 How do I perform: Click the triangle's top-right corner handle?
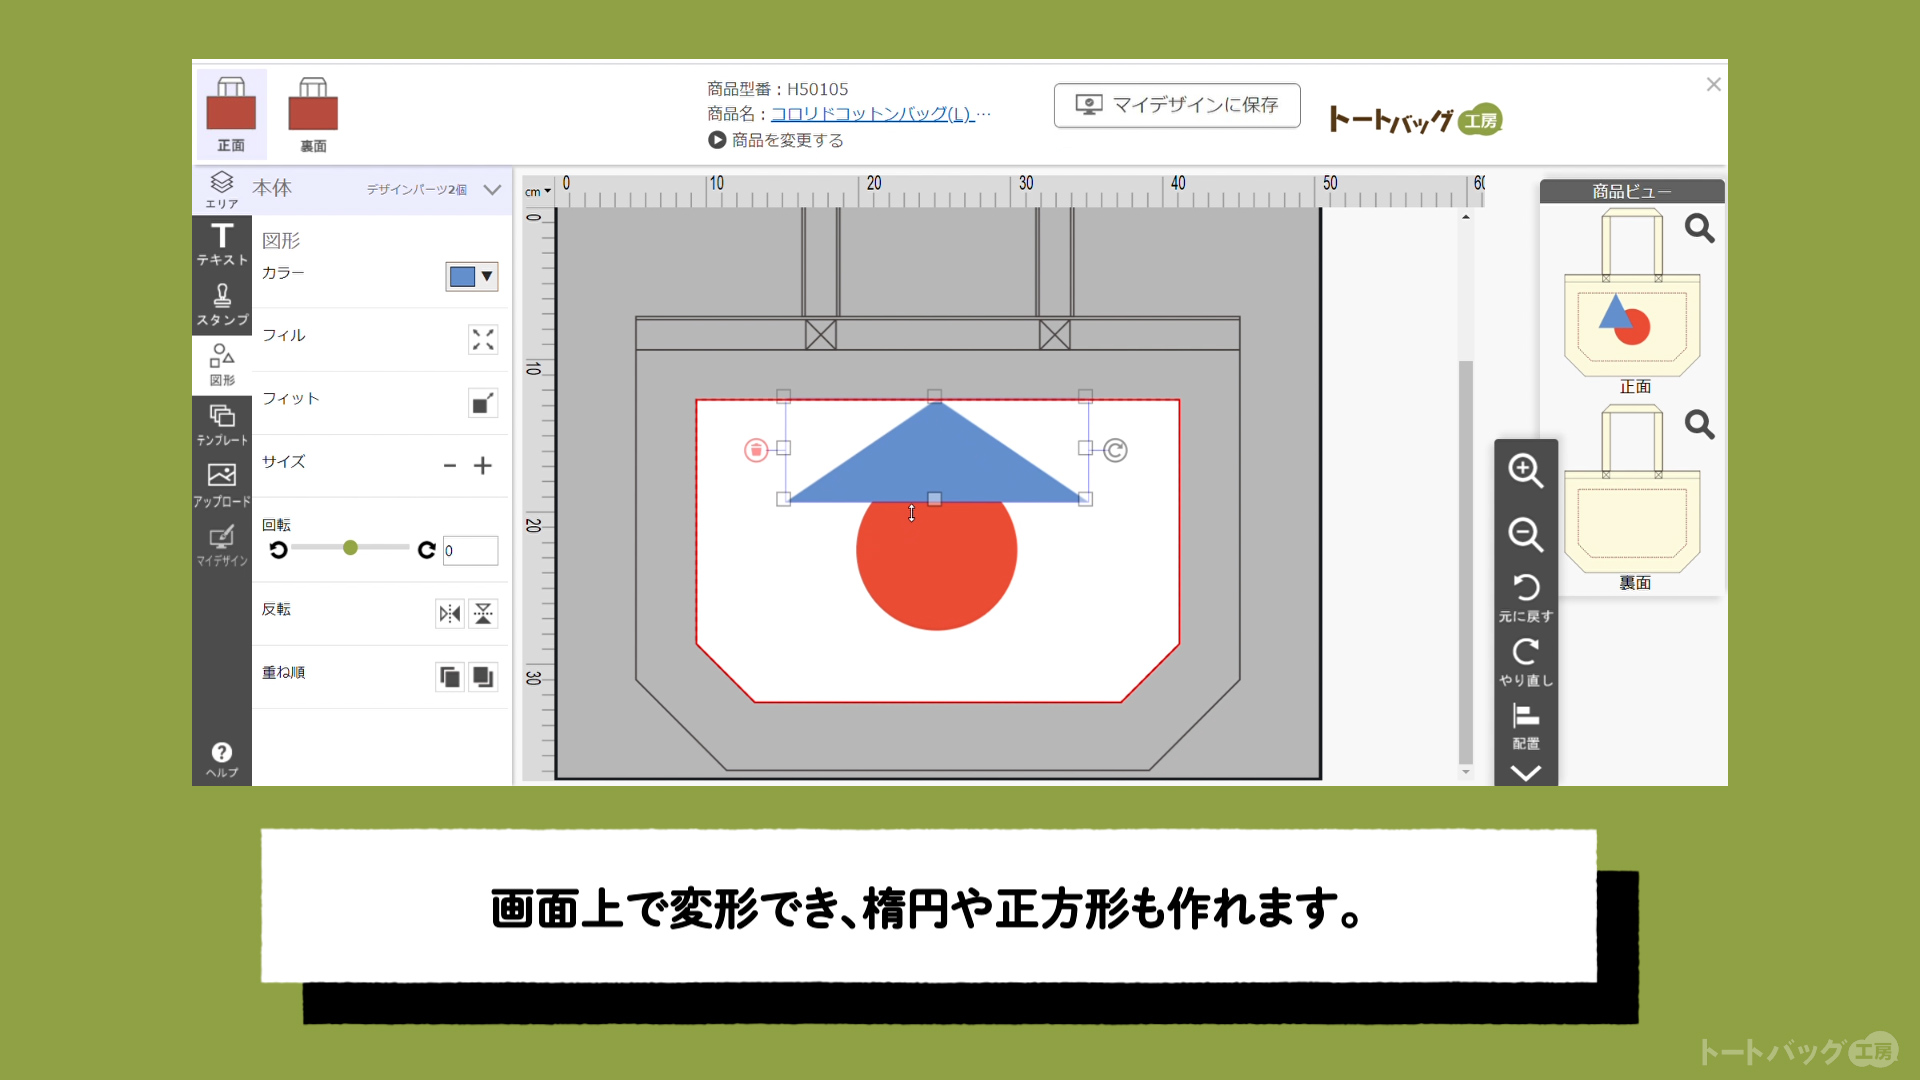(x=1085, y=396)
